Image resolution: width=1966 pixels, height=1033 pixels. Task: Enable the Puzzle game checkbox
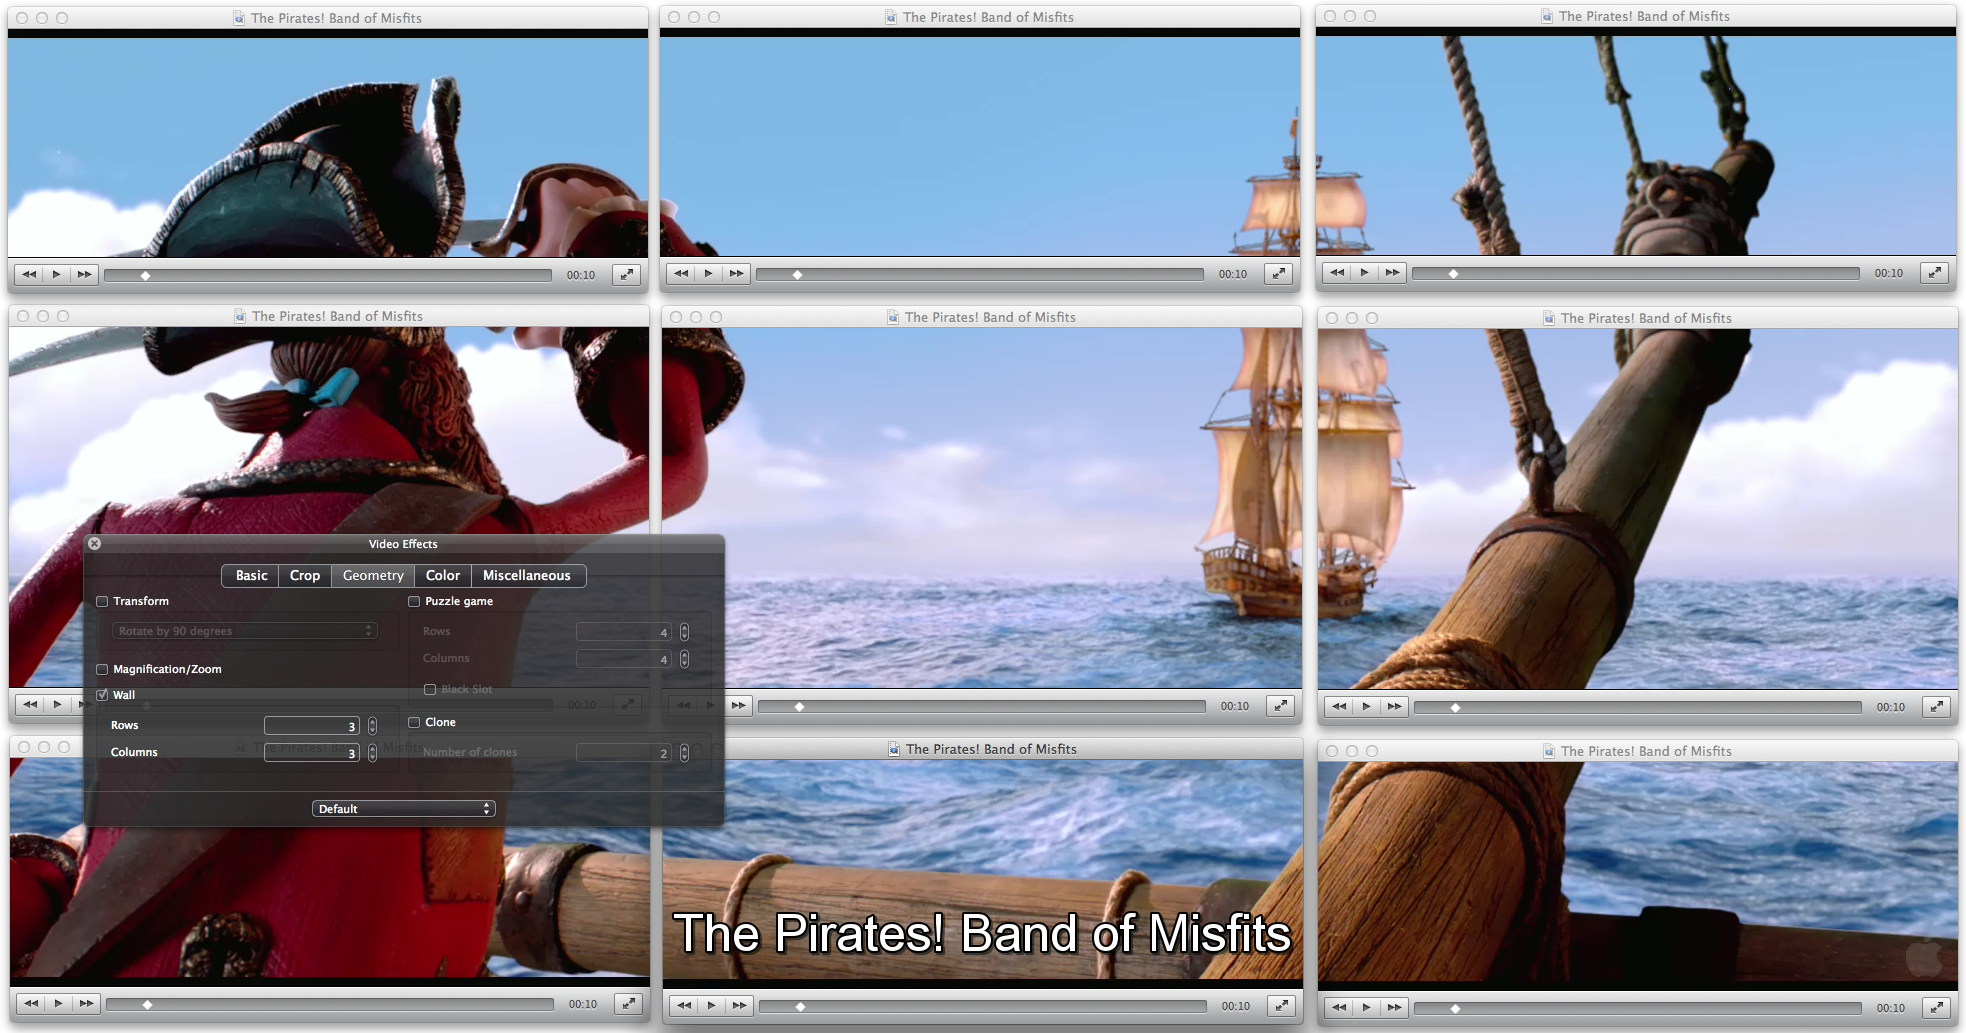[x=414, y=602]
